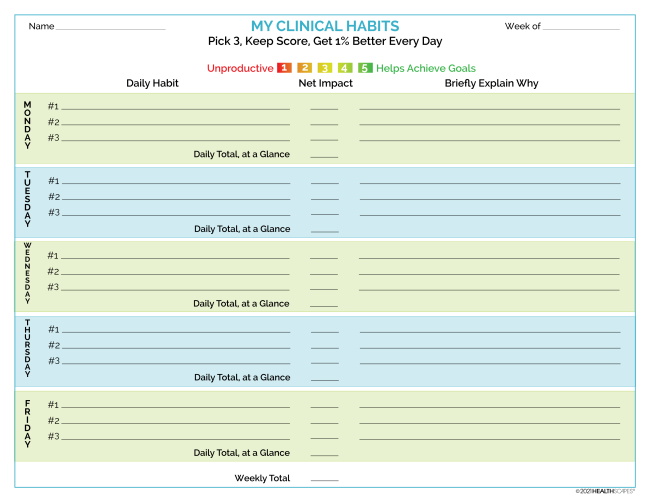The height and width of the screenshot is (502, 650).
Task: Select the green score 5 box
Action: click(365, 68)
